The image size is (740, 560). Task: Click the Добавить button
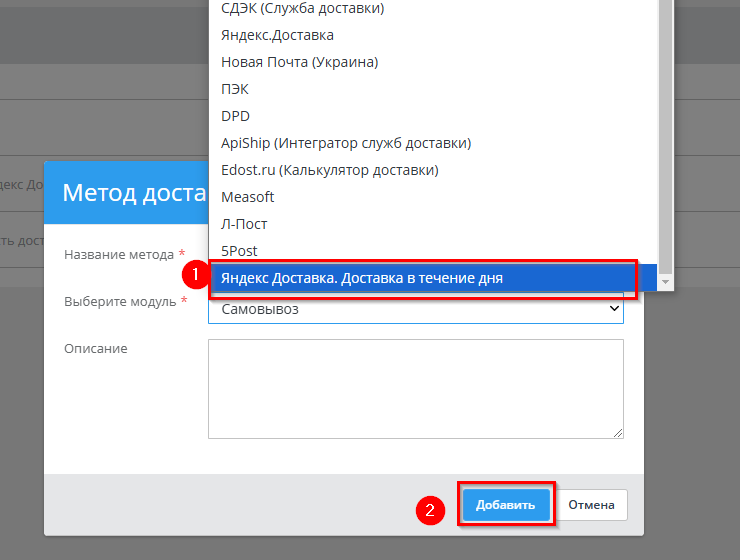pyautogui.click(x=505, y=505)
